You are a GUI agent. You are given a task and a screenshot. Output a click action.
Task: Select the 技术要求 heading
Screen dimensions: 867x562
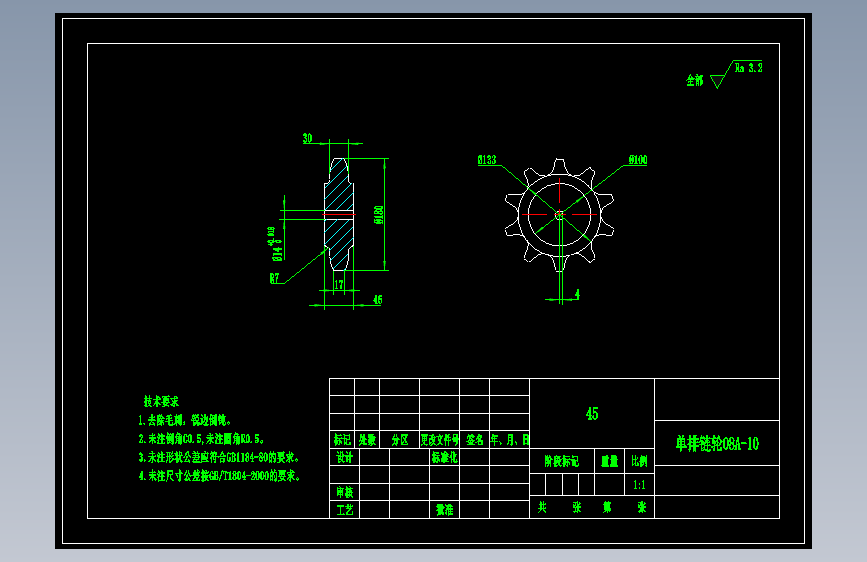click(161, 401)
